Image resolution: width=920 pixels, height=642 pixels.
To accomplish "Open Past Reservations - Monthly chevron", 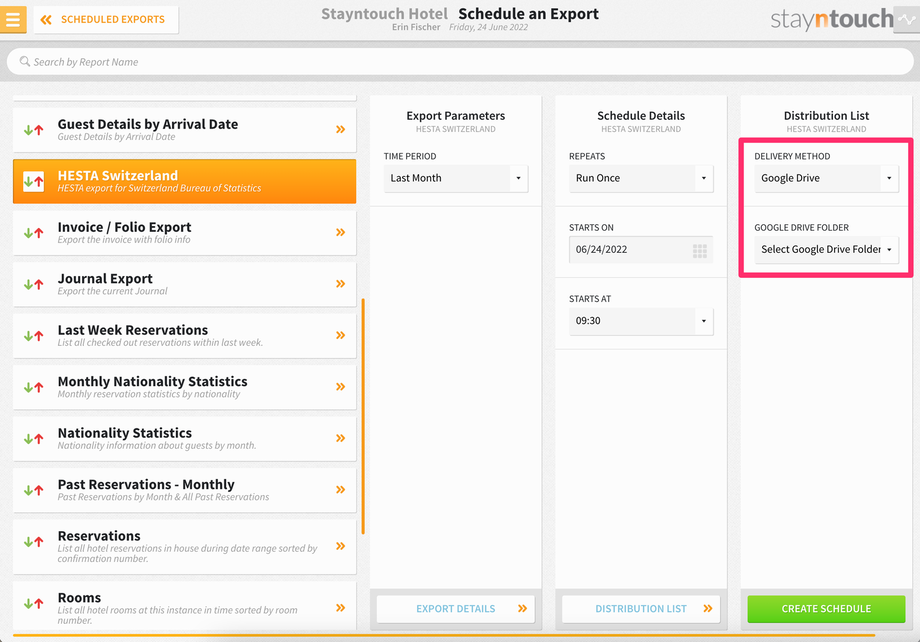I will tap(340, 489).
